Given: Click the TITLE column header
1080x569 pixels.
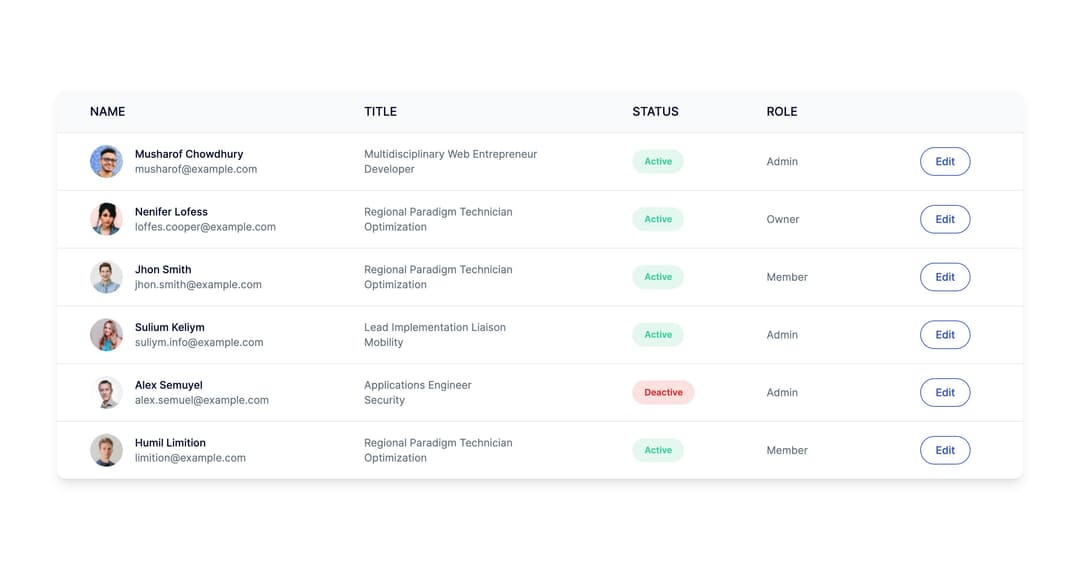Looking at the screenshot, I should point(380,112).
